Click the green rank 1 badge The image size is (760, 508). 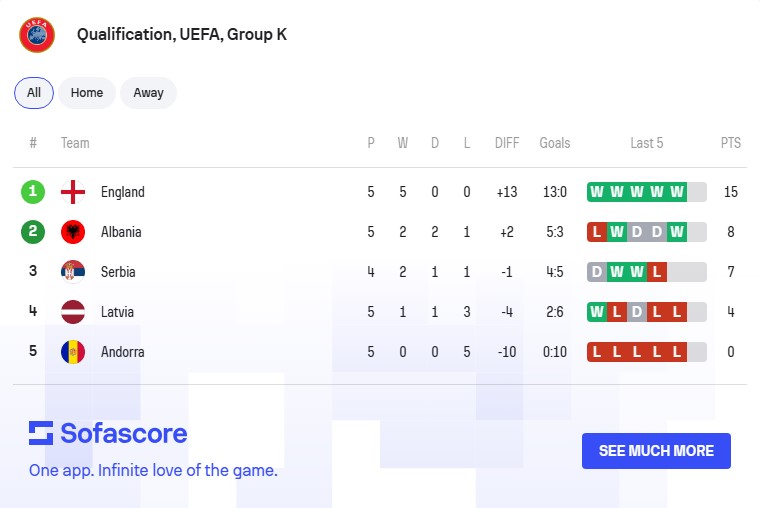point(33,192)
